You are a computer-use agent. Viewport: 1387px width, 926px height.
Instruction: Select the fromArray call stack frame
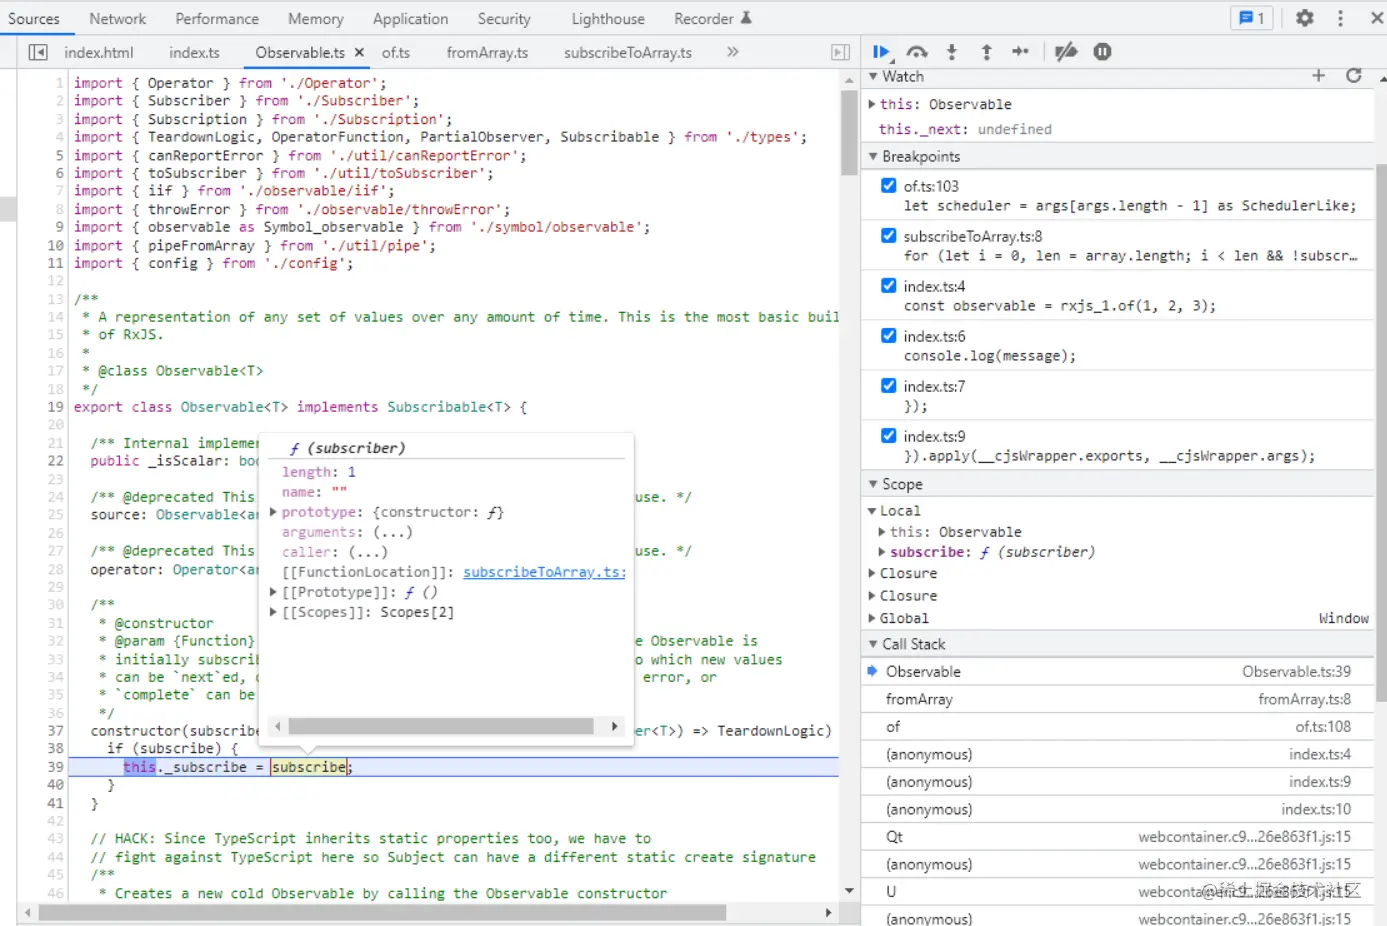[919, 700]
